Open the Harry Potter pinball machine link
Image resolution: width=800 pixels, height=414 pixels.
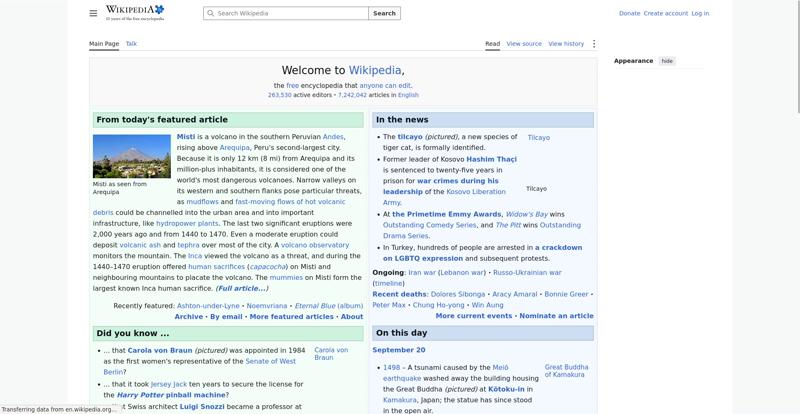click(x=171, y=395)
